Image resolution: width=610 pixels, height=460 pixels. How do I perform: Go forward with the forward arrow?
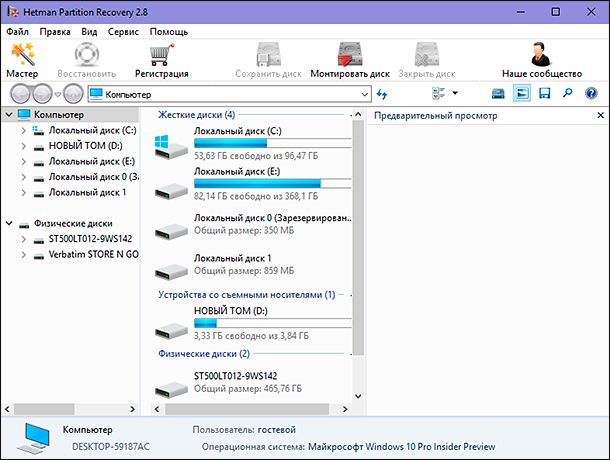[x=42, y=94]
